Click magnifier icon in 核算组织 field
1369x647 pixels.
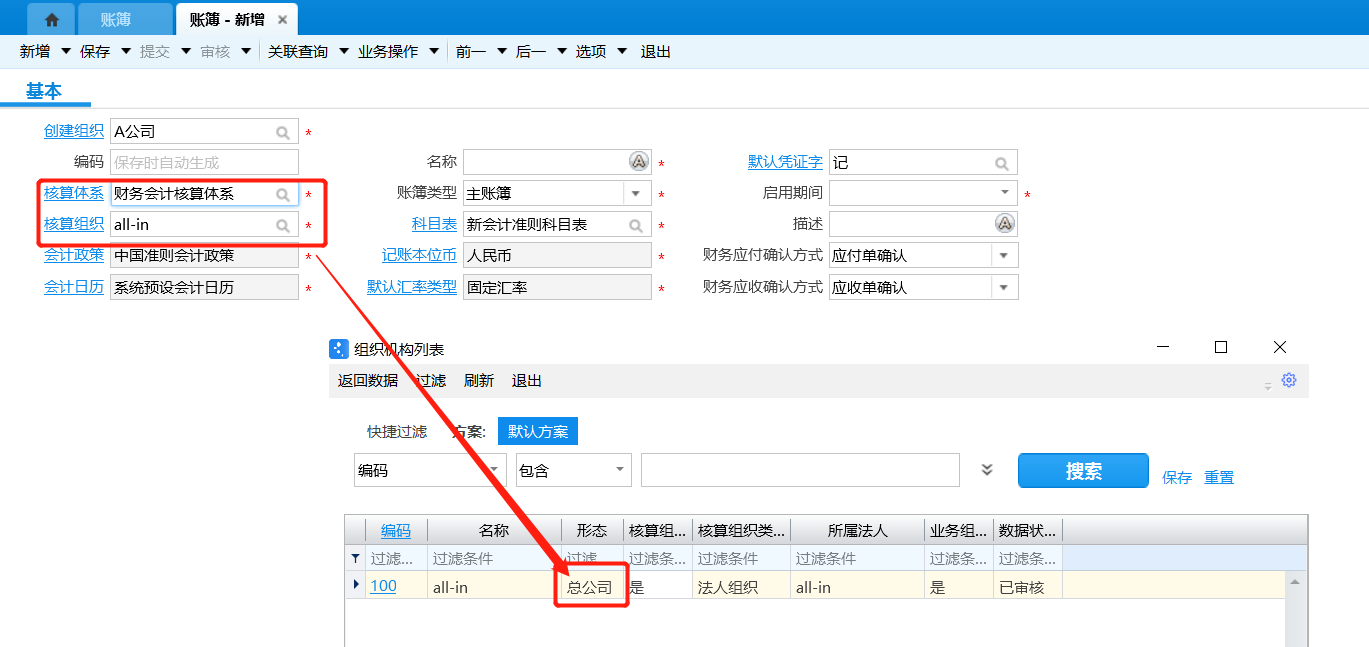pos(283,226)
